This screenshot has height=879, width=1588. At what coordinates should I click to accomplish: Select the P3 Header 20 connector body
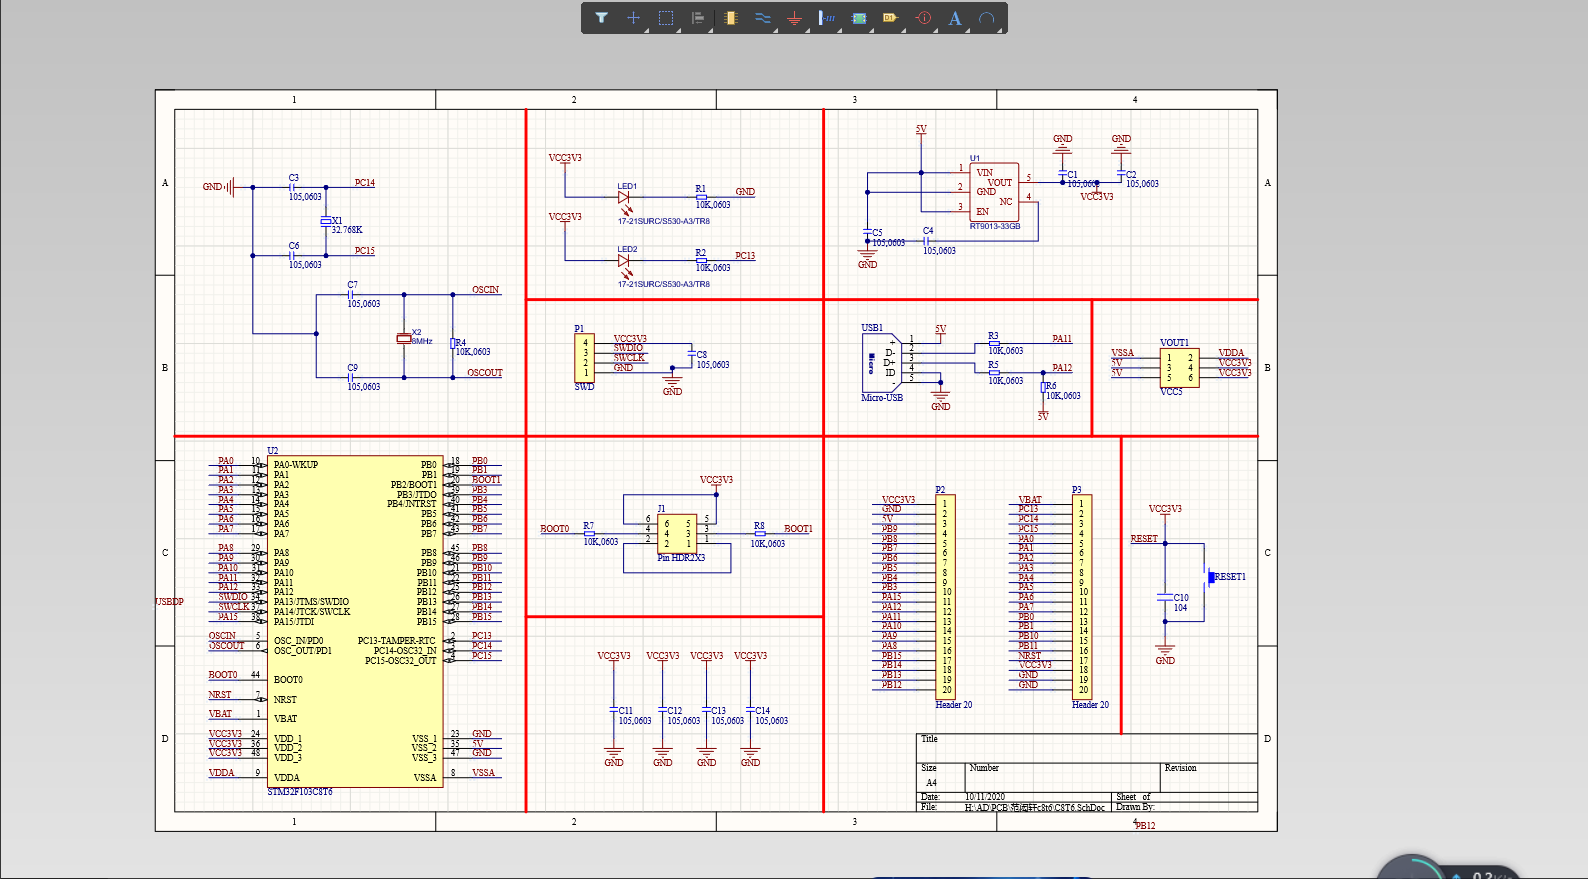point(1082,596)
